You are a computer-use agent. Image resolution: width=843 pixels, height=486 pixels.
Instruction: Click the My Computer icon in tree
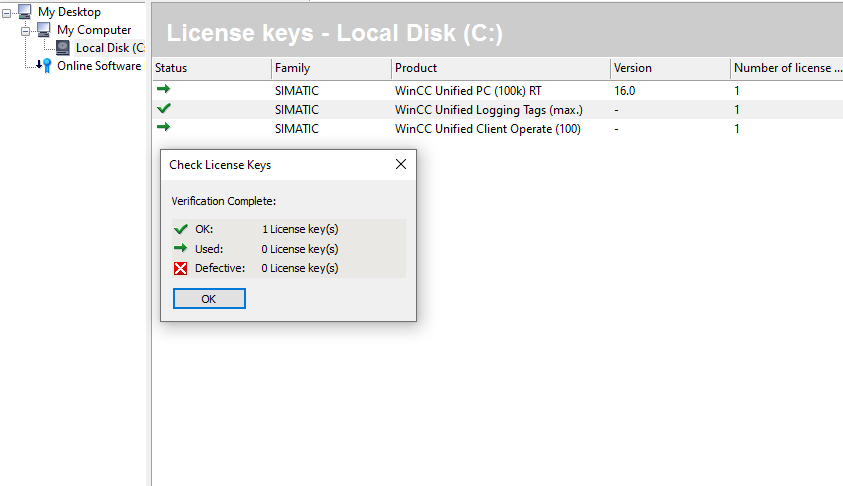[x=44, y=30]
